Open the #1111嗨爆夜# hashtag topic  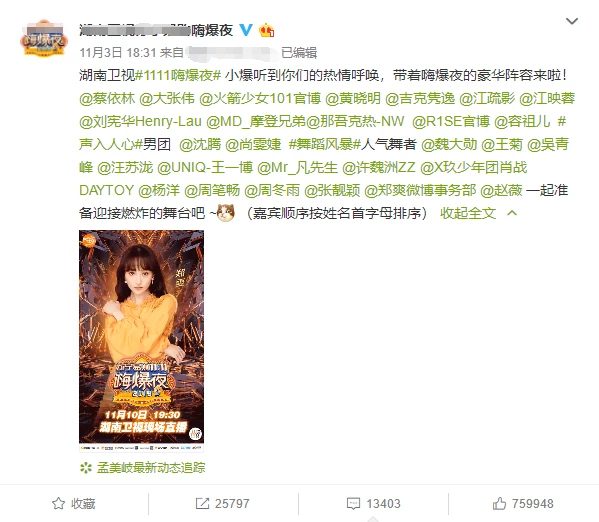[178, 75]
